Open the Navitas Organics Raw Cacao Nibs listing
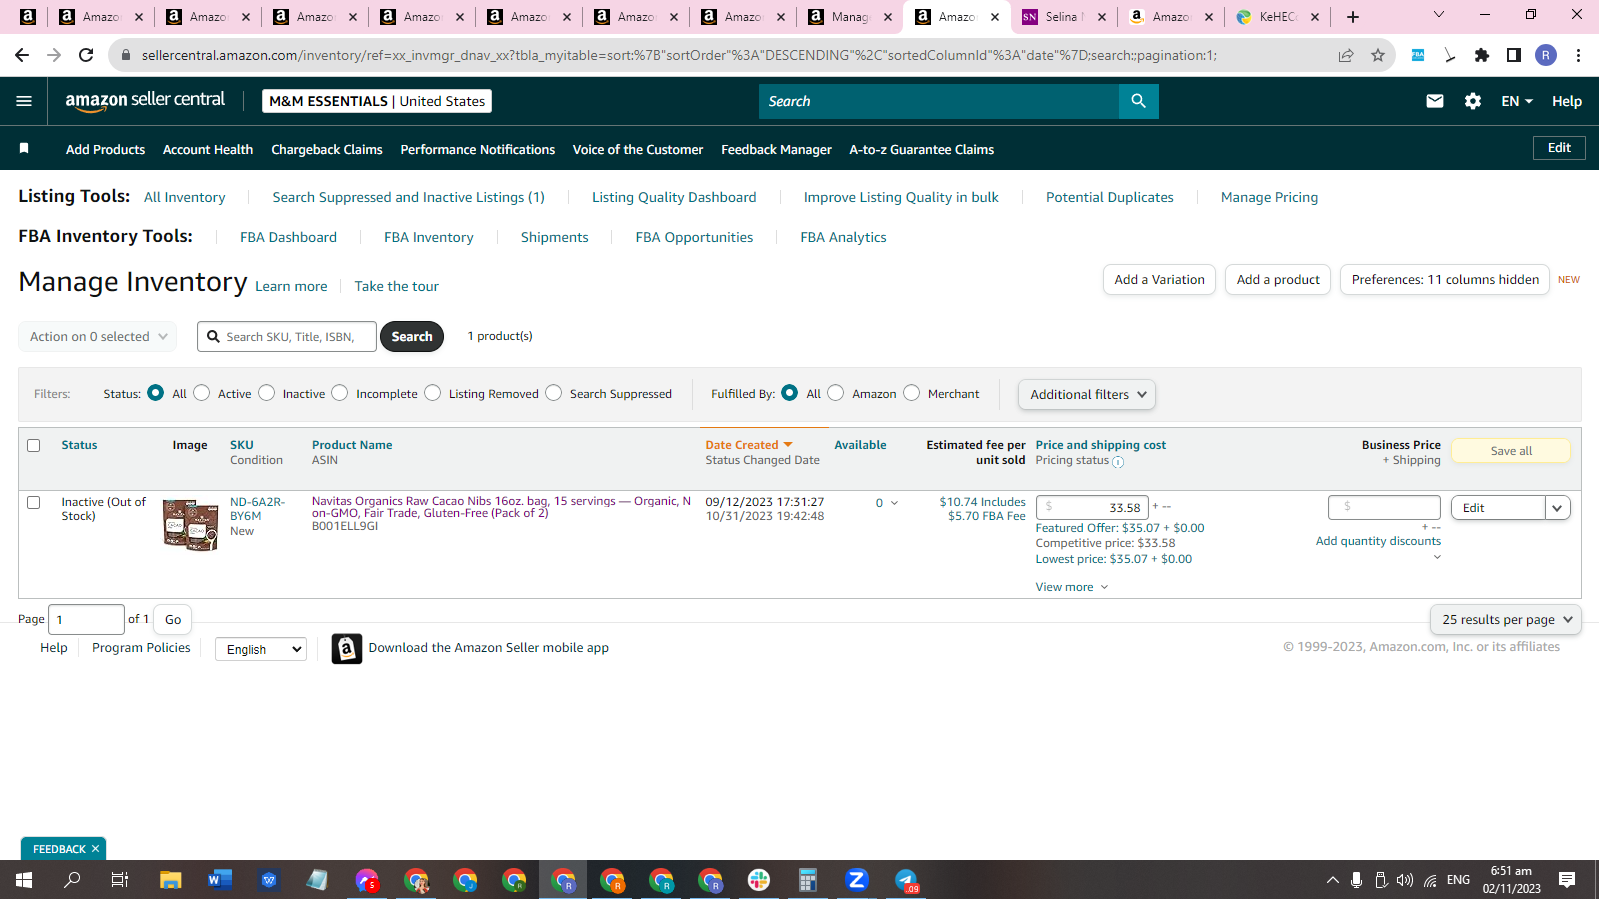 [x=501, y=507]
